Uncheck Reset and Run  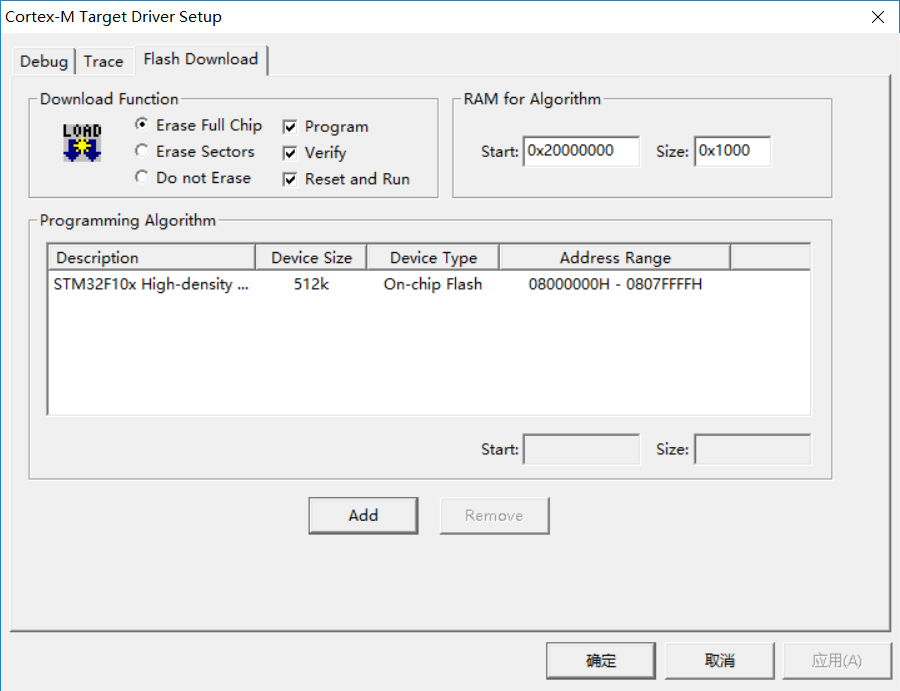point(289,179)
